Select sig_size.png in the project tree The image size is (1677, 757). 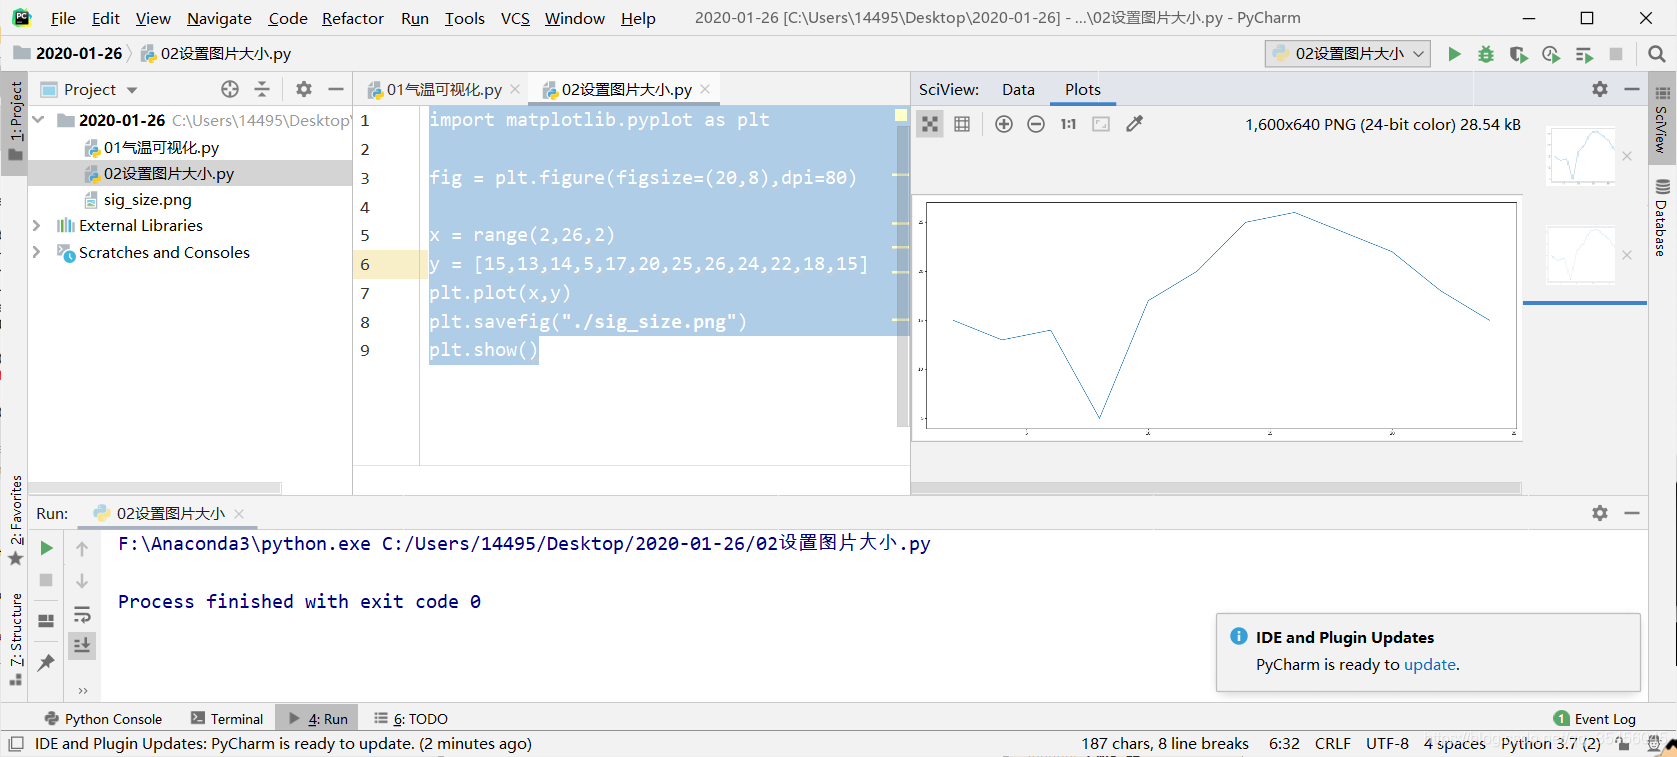[147, 199]
